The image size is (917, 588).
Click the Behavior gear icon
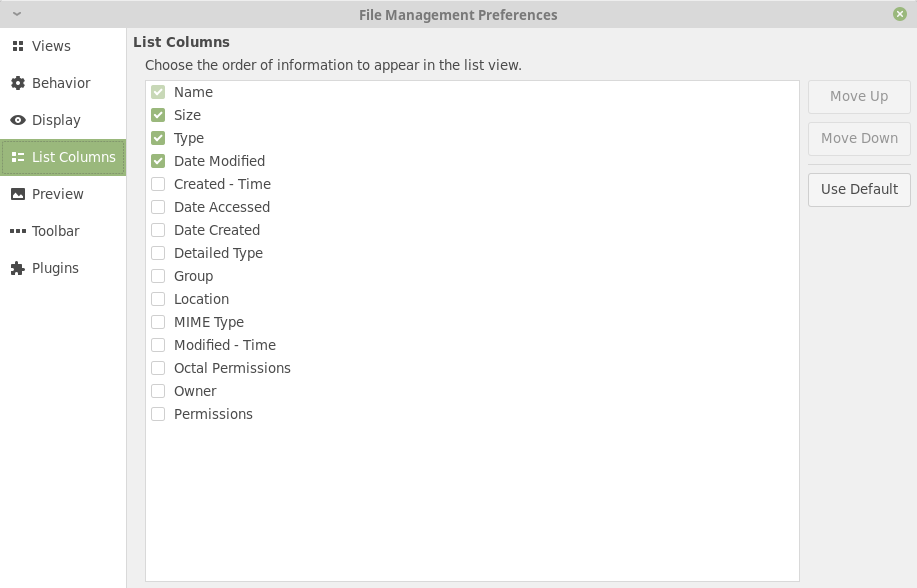click(x=17, y=83)
